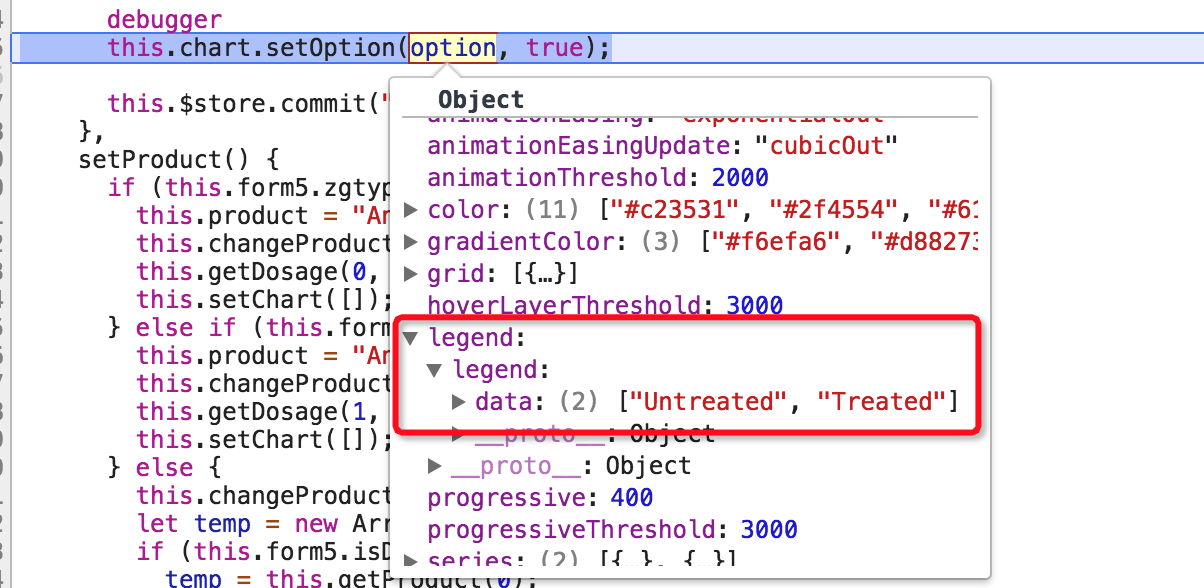Expand the color array property
The width and height of the screenshot is (1204, 588).
[x=411, y=209]
